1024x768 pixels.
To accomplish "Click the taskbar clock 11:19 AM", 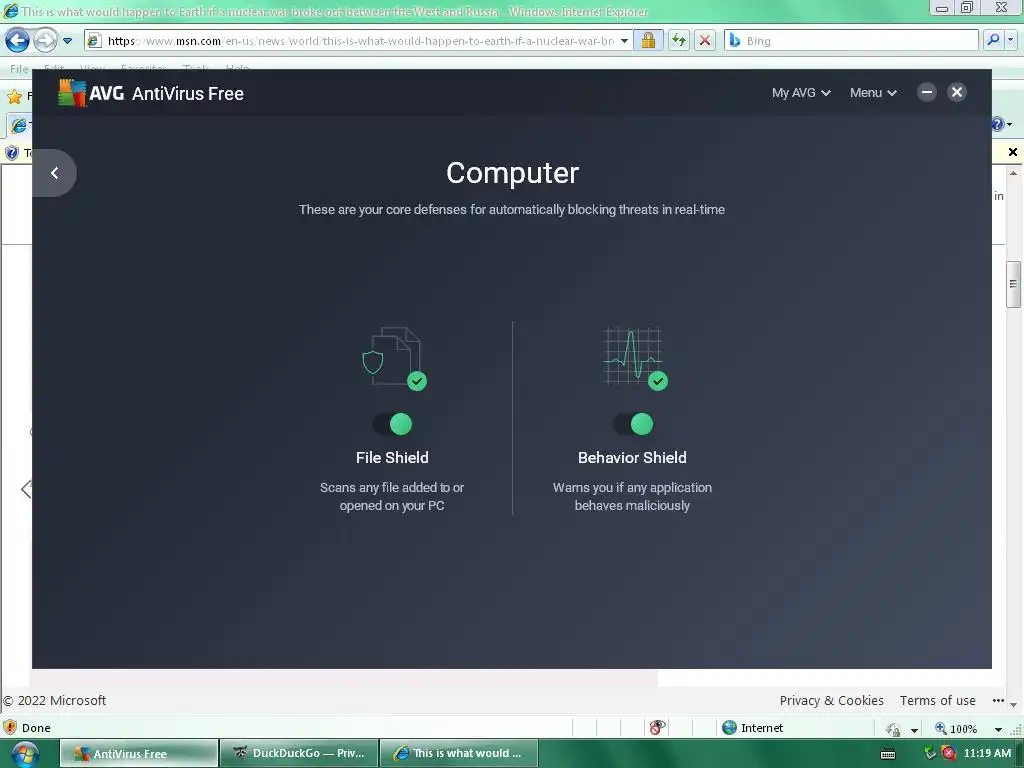I will pyautogui.click(x=987, y=753).
